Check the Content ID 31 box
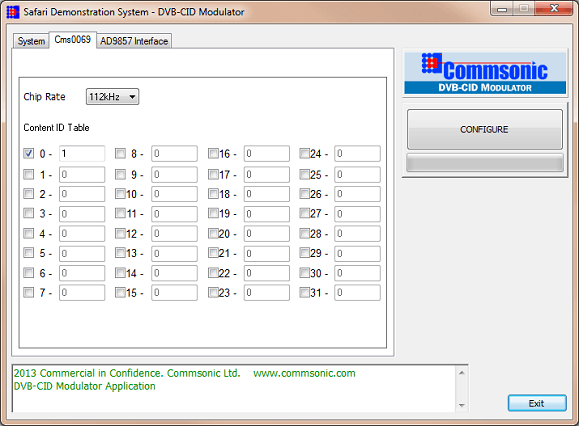 coord(304,292)
